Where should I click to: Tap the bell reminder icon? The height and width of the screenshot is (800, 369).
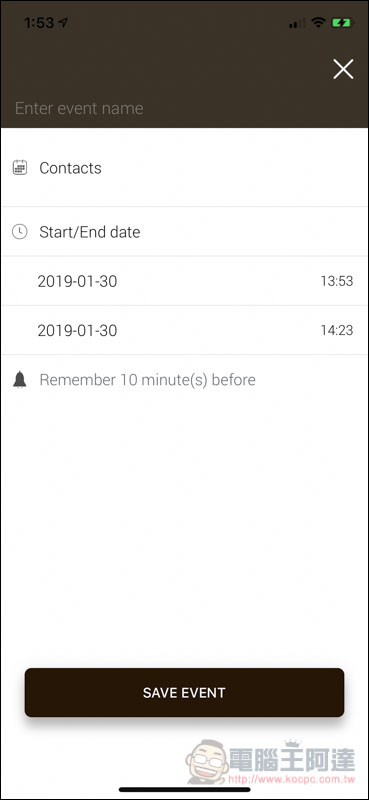coord(20,380)
